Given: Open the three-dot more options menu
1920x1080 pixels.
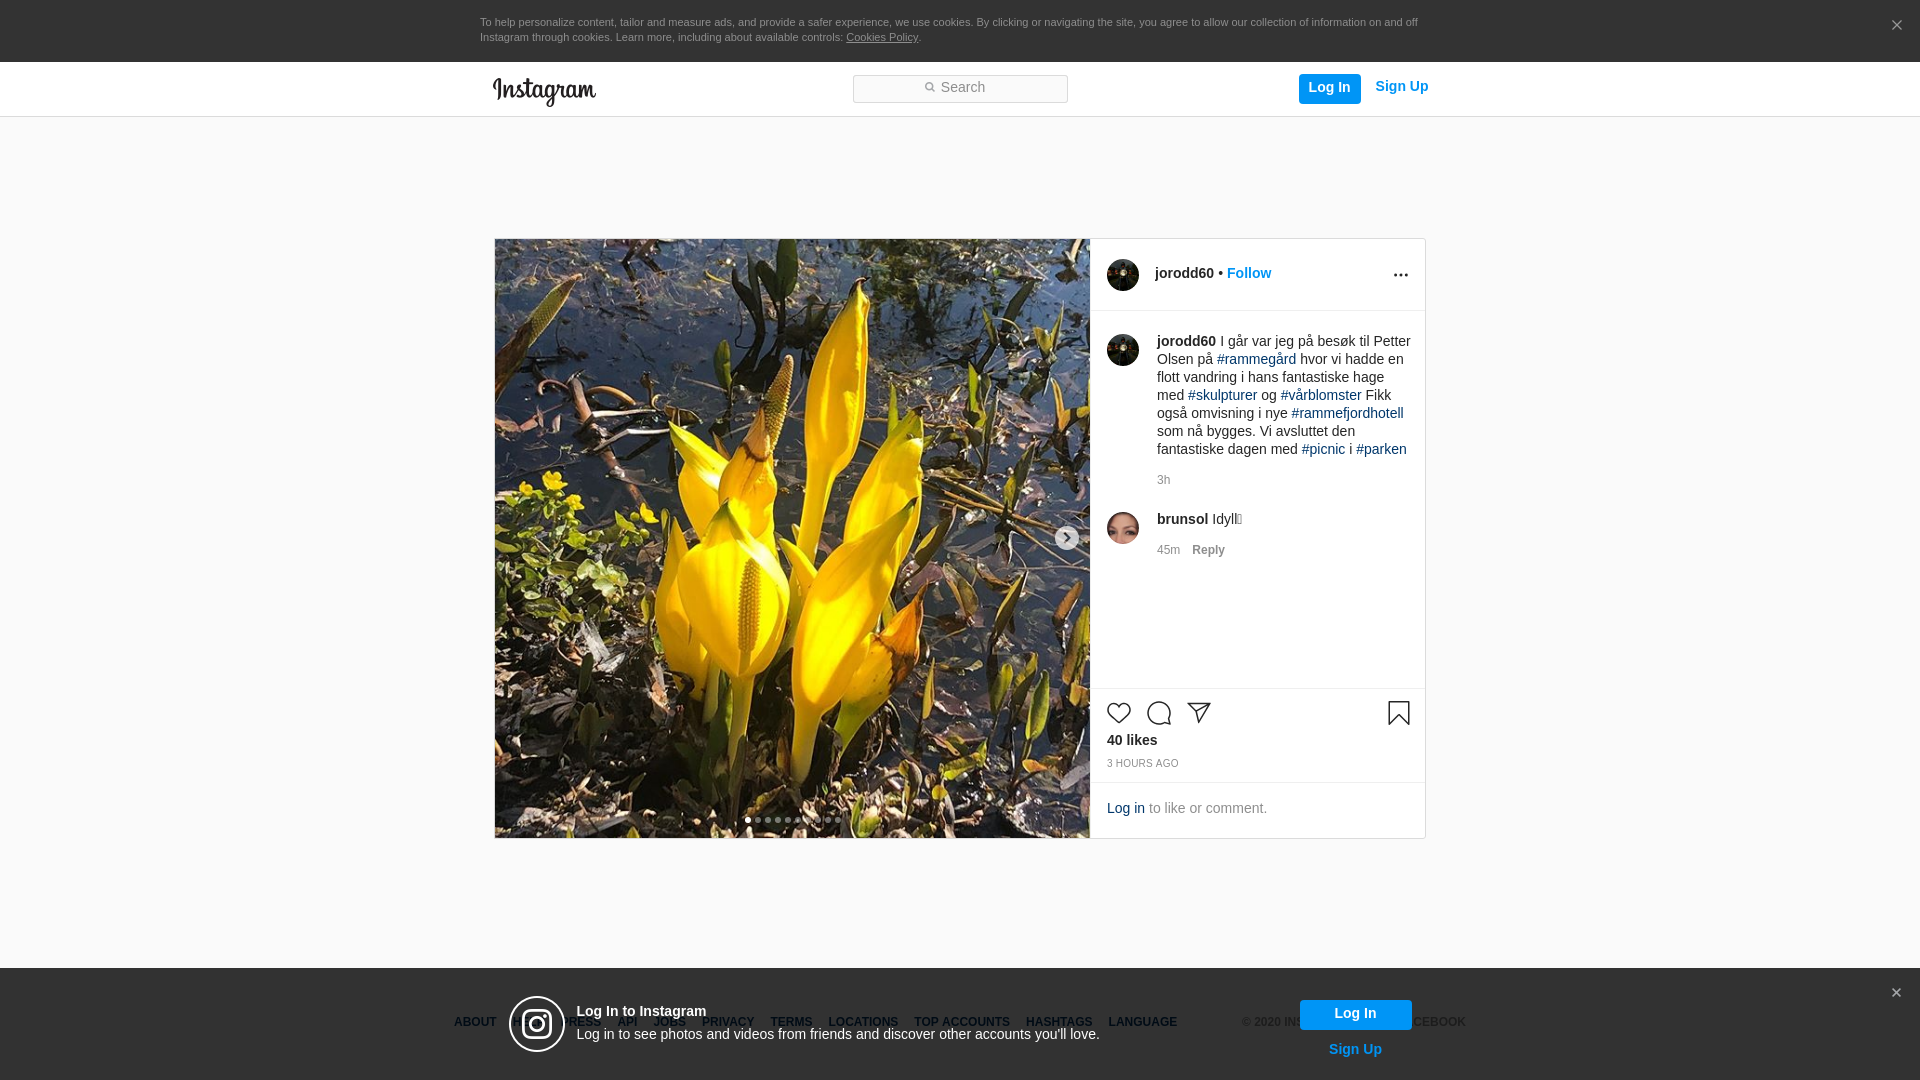Looking at the screenshot, I should [x=1400, y=275].
